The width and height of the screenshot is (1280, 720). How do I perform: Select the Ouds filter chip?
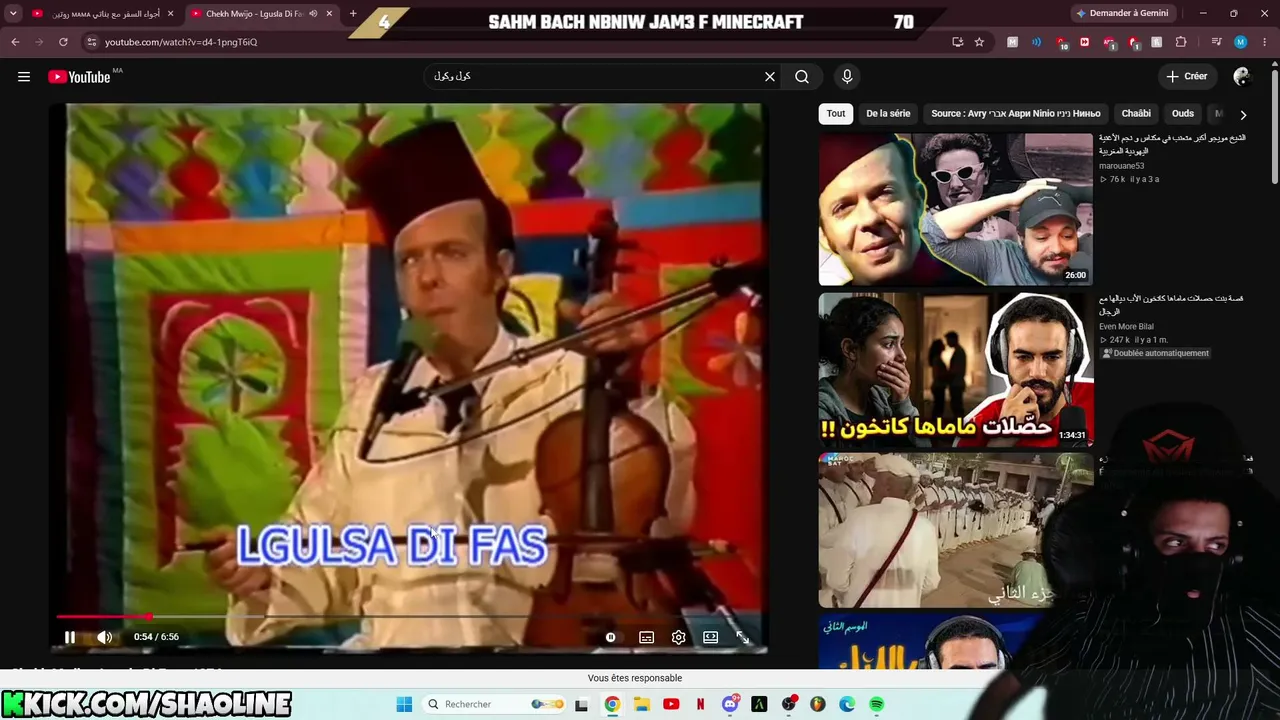pyautogui.click(x=1183, y=114)
